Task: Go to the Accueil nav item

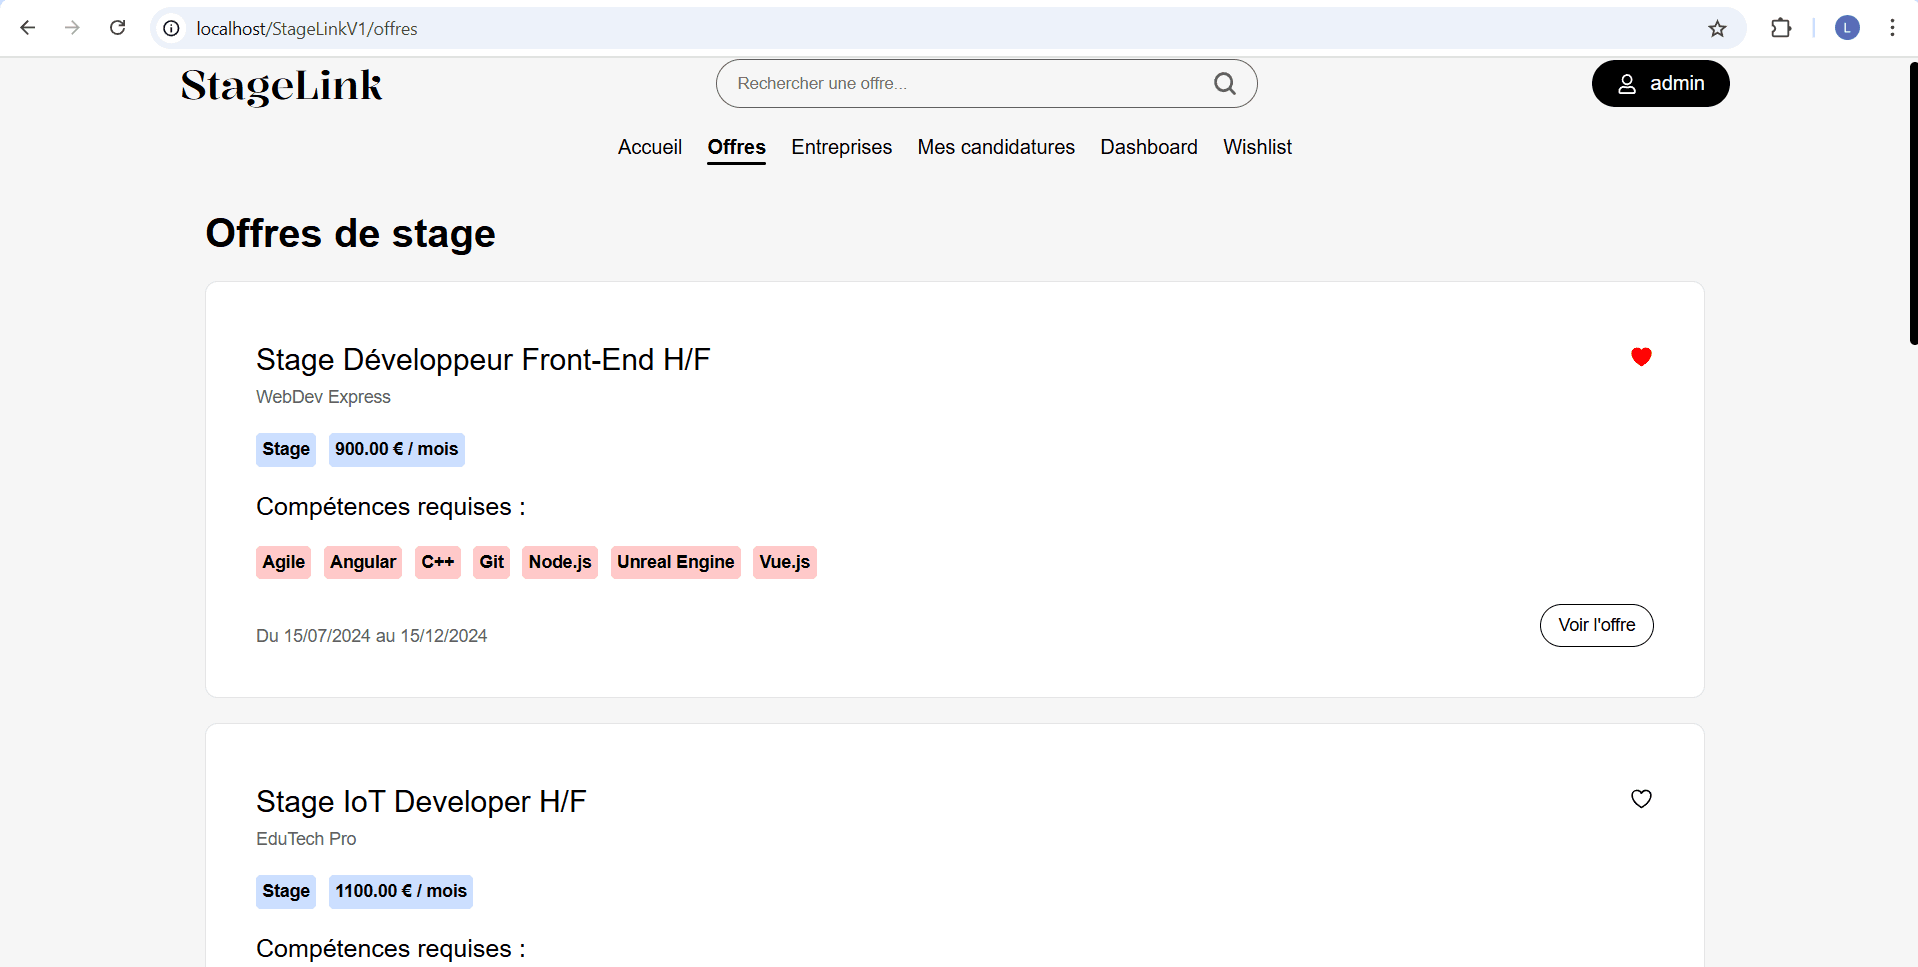Action: [650, 147]
